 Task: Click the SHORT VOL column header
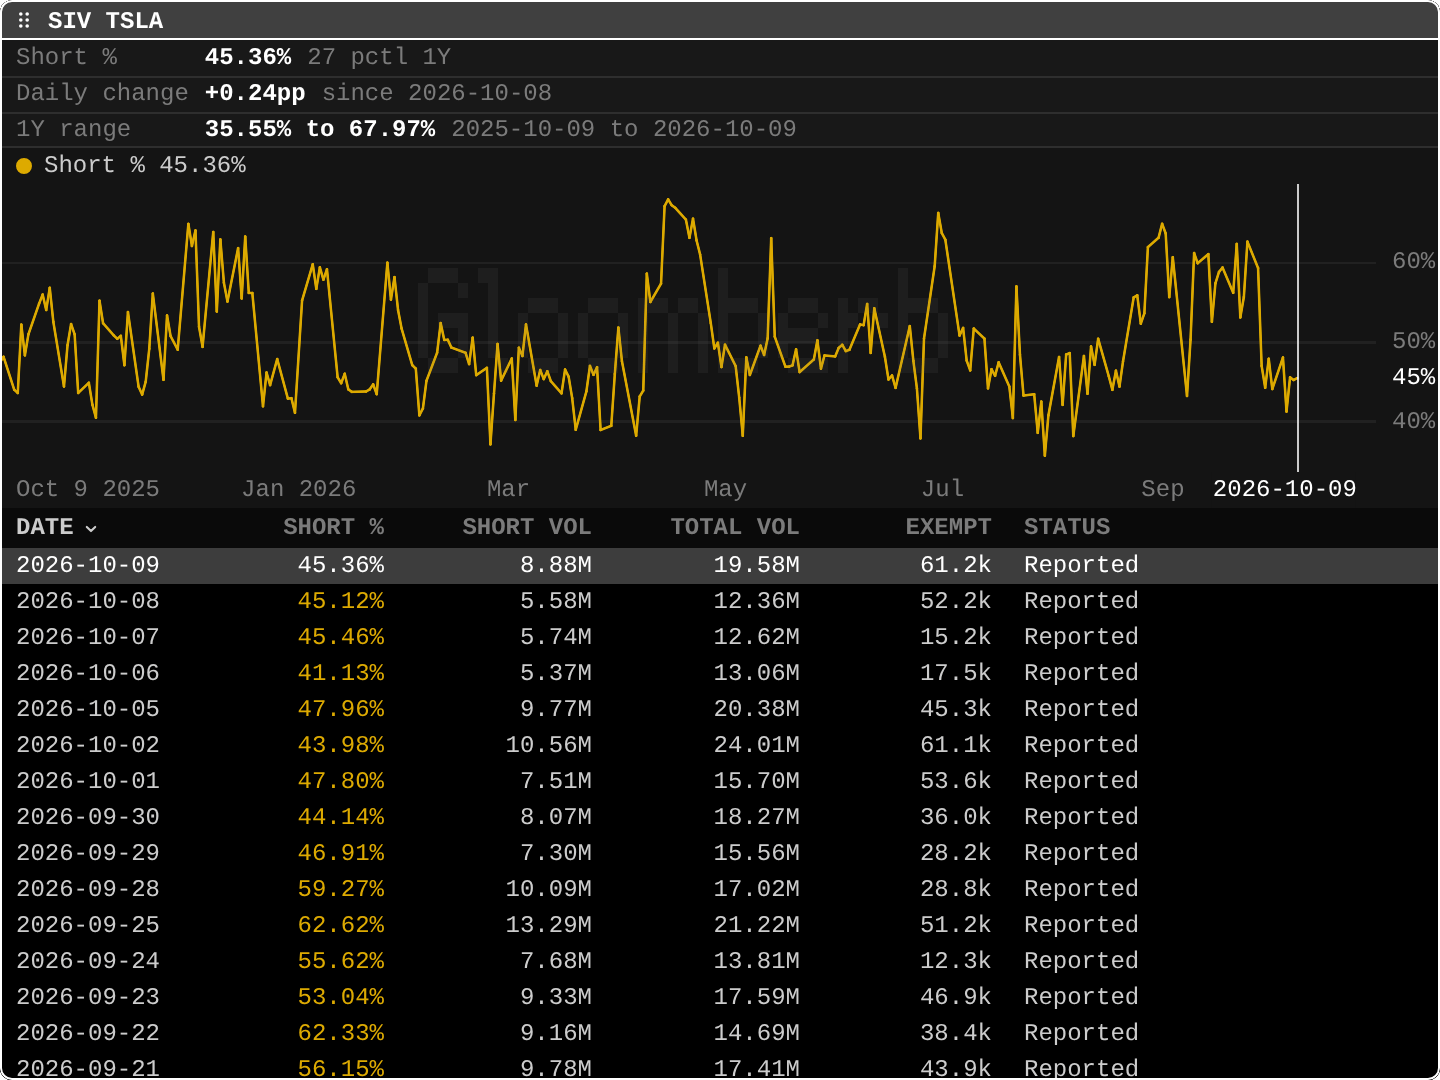pos(526,527)
